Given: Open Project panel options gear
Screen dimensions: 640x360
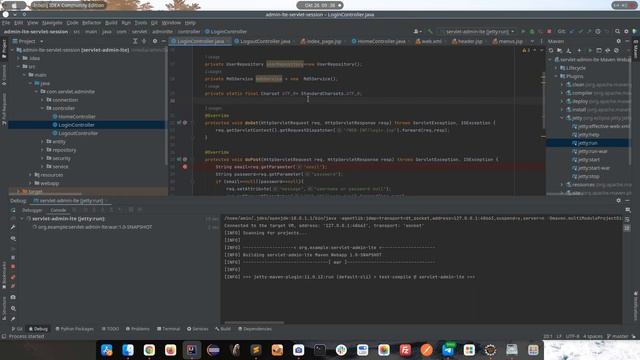Looking at the screenshot, I should click(155, 41).
